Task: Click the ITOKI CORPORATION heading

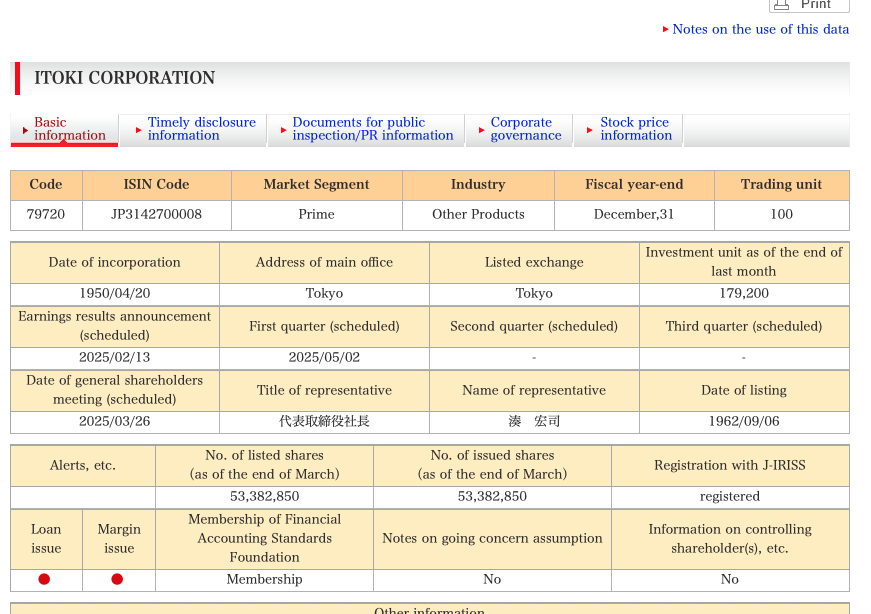Action: pos(124,78)
